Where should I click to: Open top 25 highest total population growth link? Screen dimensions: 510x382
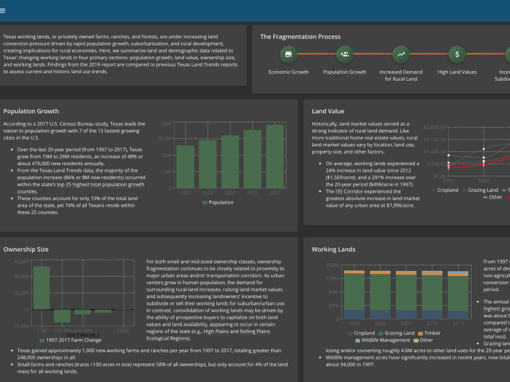100,184
